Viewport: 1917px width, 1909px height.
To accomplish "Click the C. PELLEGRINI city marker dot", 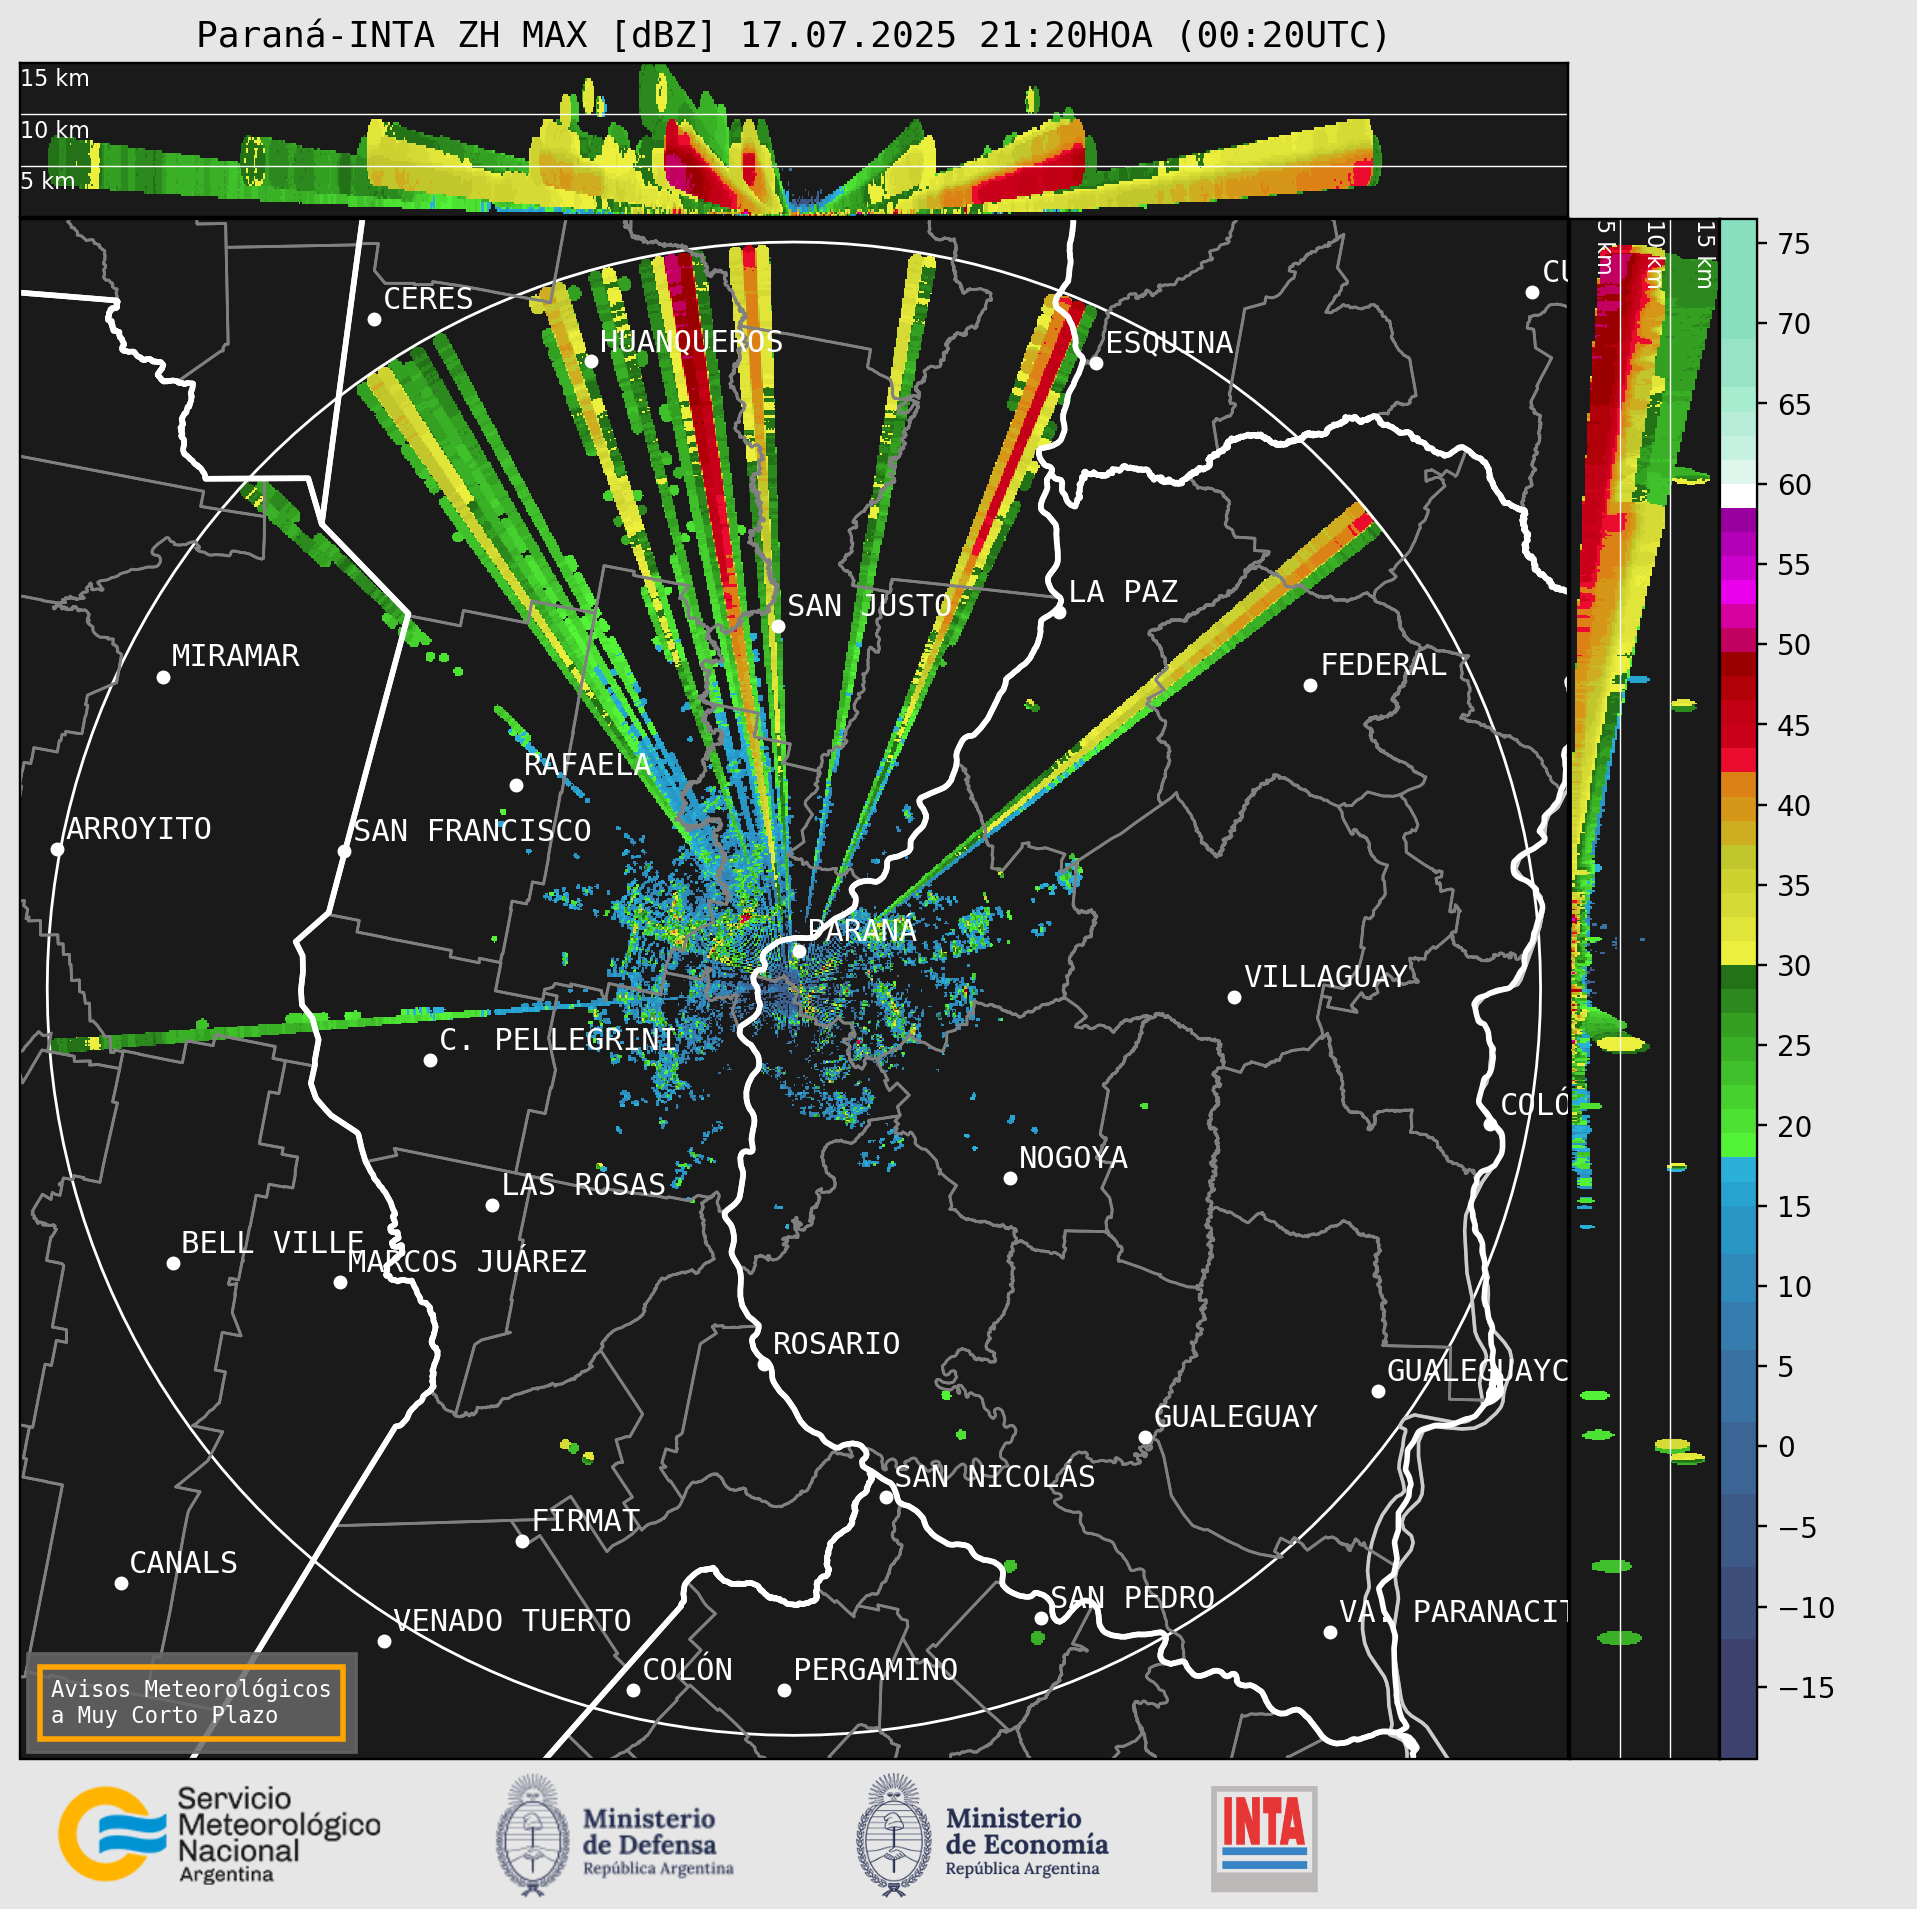I will pos(430,1060).
